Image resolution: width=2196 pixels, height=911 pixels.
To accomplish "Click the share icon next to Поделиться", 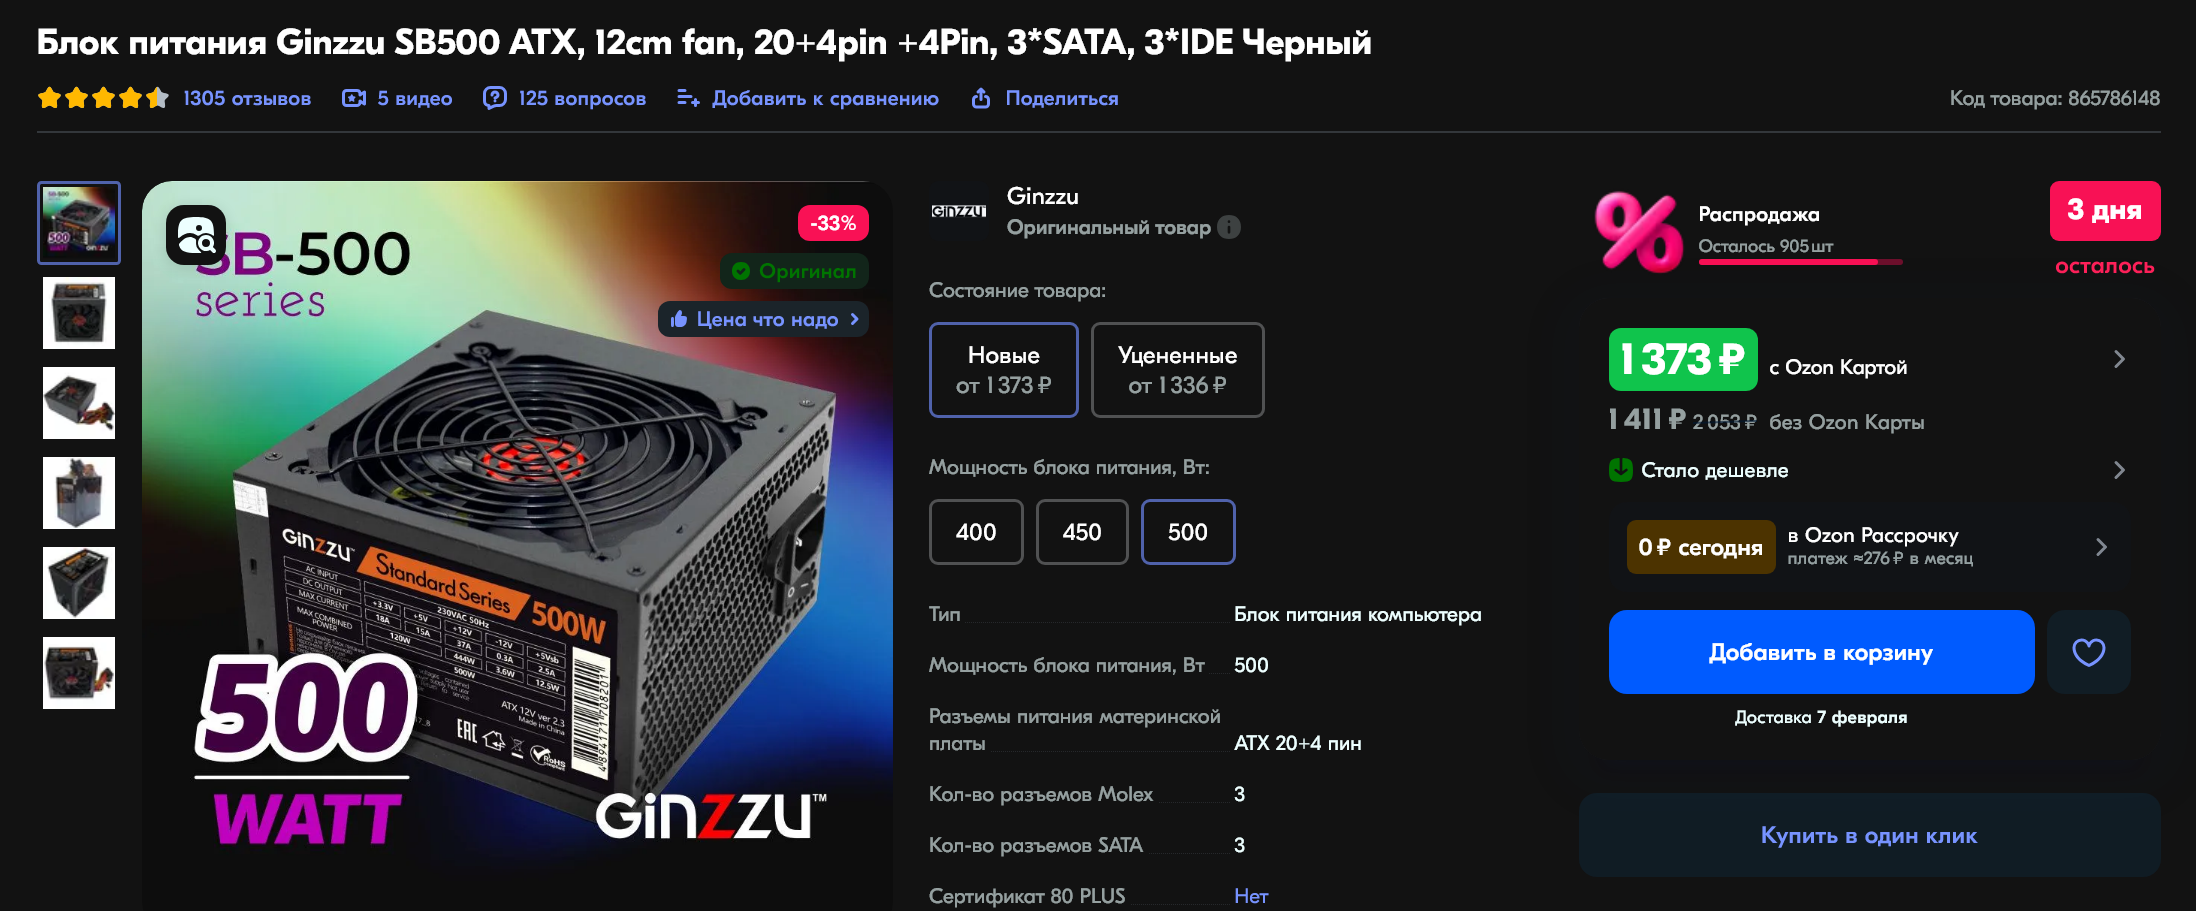I will click(x=981, y=98).
